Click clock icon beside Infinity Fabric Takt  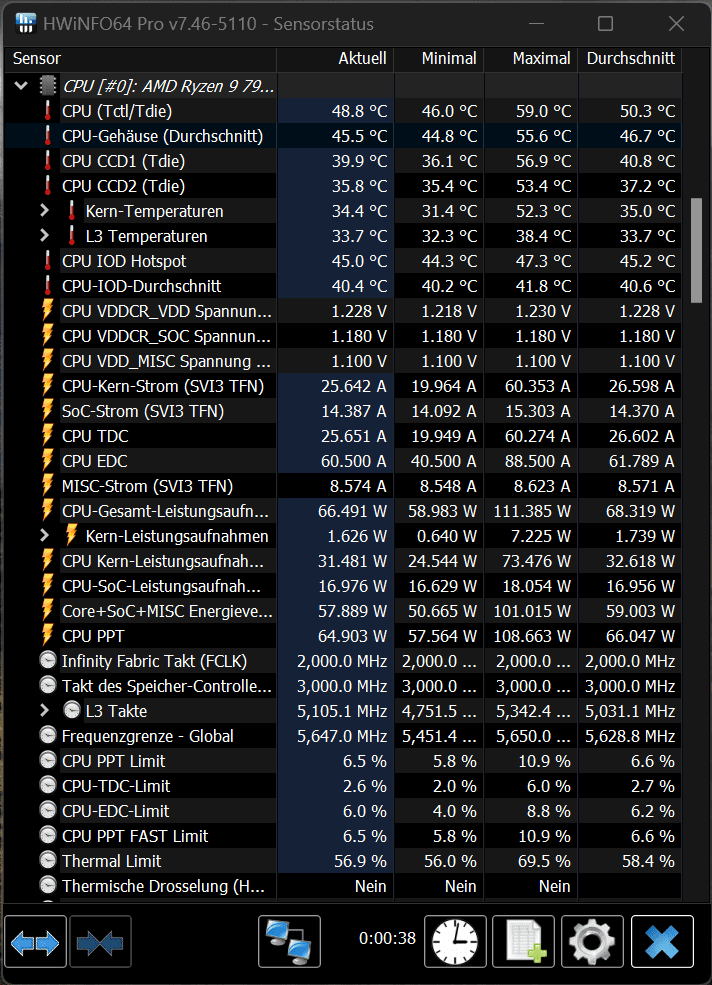point(48,660)
